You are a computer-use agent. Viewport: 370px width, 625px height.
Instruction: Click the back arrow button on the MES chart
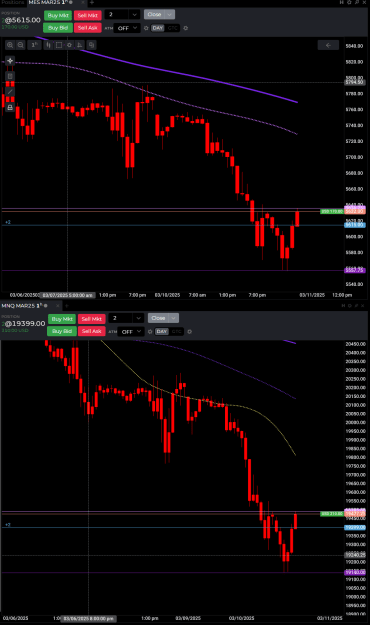pyautogui.click(x=328, y=45)
